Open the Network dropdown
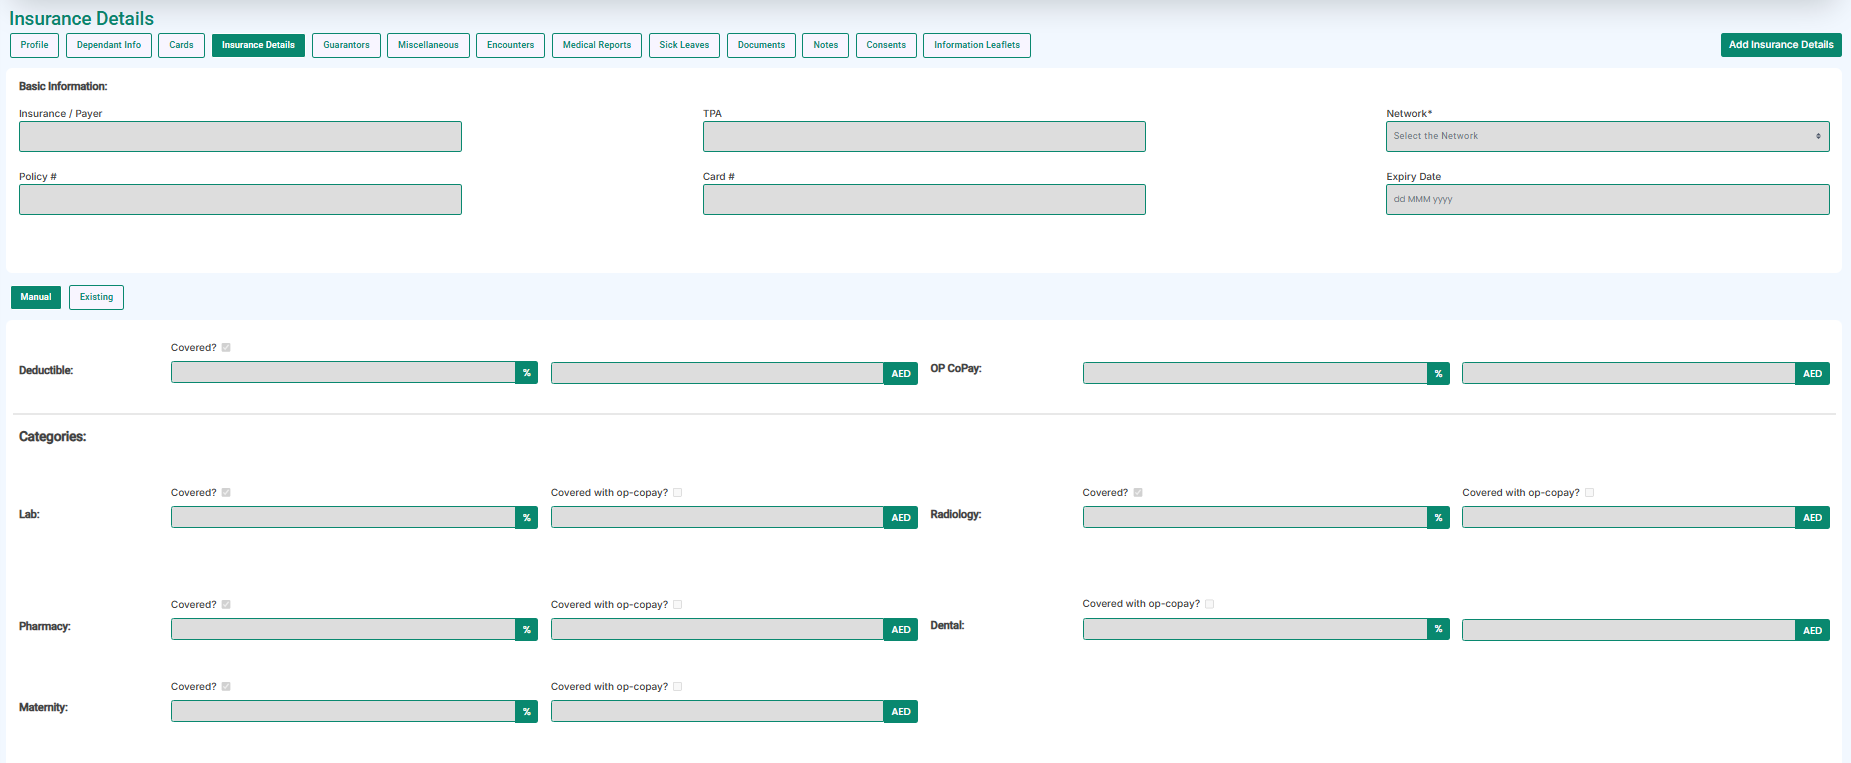The width and height of the screenshot is (1851, 763). (x=1607, y=136)
